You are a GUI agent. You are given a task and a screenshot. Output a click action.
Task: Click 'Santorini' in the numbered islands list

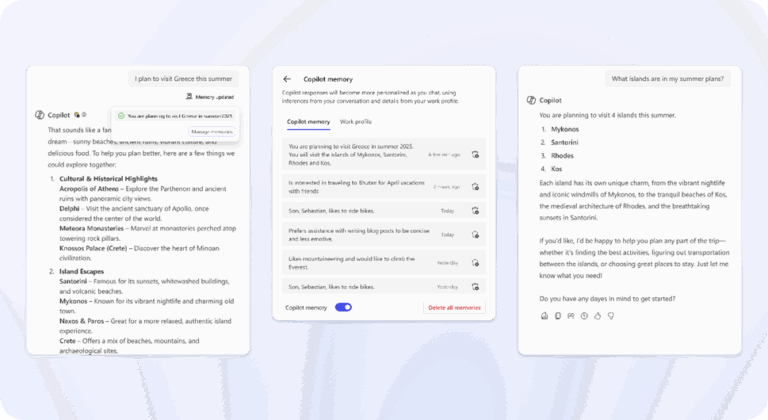click(564, 143)
